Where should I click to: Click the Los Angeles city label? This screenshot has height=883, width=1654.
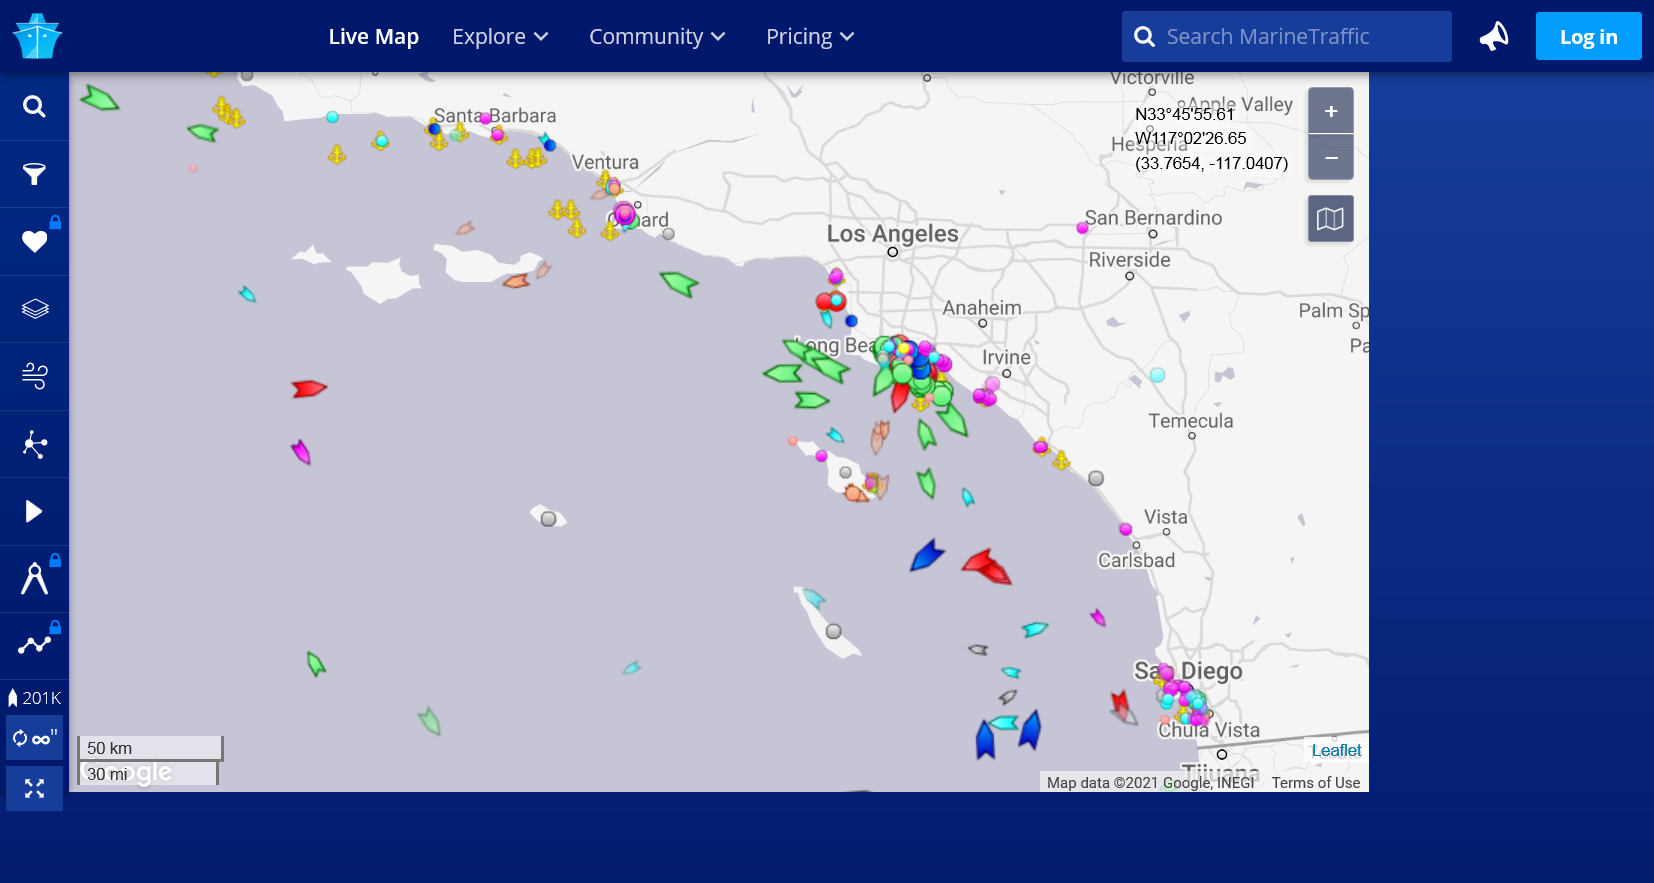coord(892,233)
